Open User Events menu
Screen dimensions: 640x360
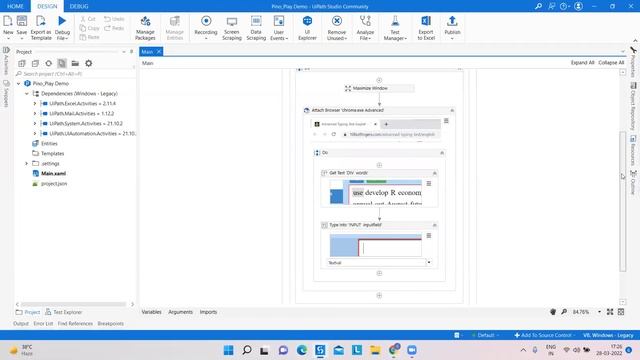[x=279, y=27]
